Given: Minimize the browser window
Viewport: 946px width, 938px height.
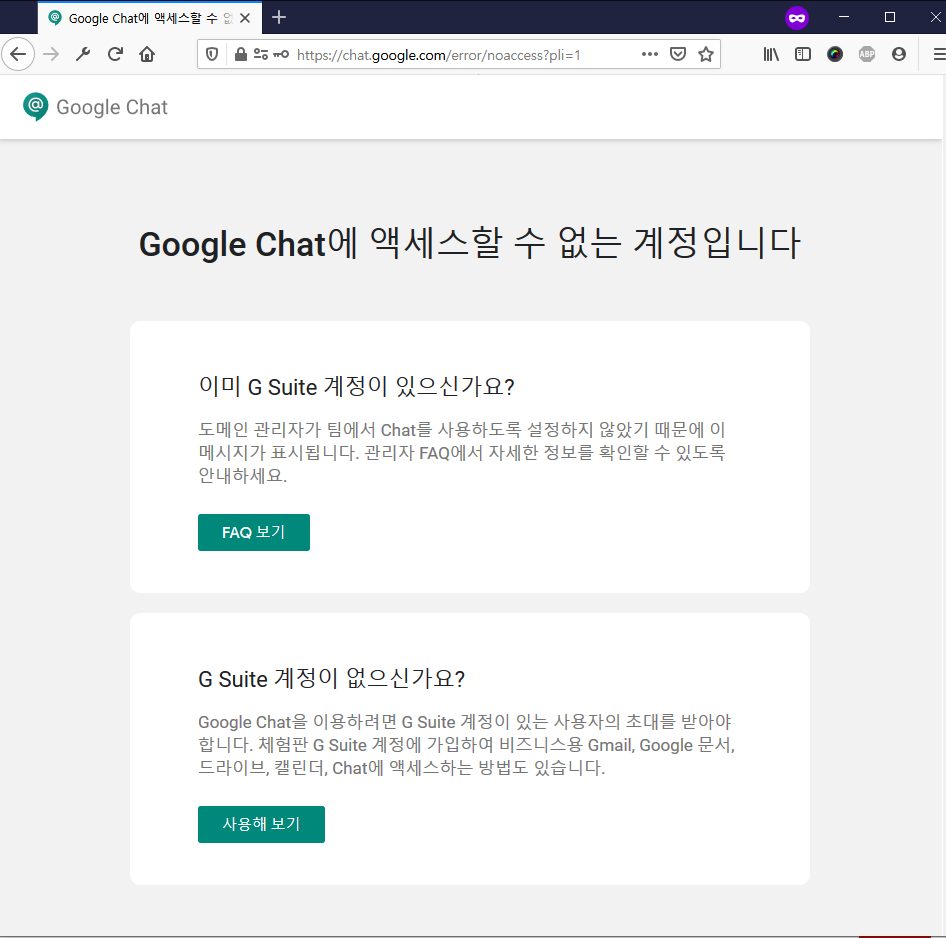Looking at the screenshot, I should (844, 17).
